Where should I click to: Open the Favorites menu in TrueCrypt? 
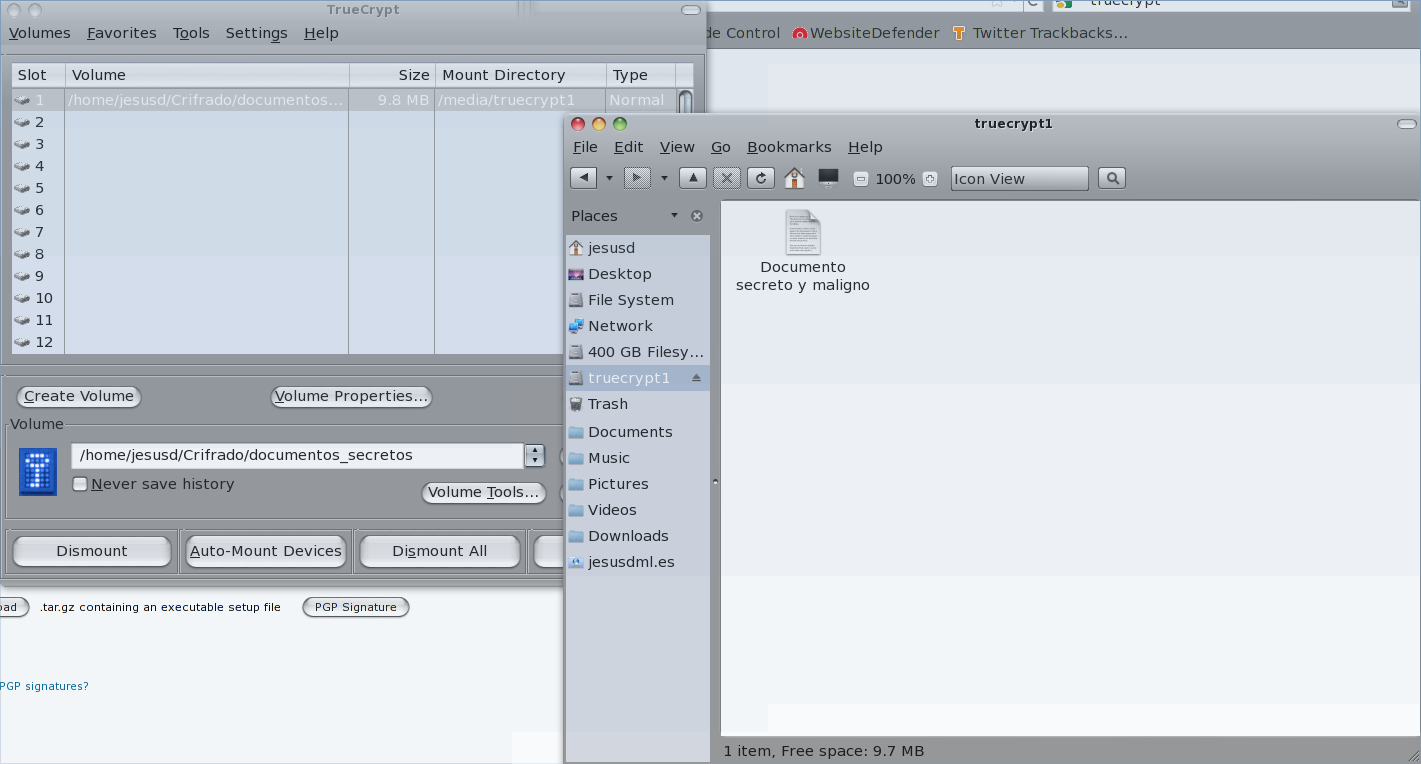coord(121,33)
